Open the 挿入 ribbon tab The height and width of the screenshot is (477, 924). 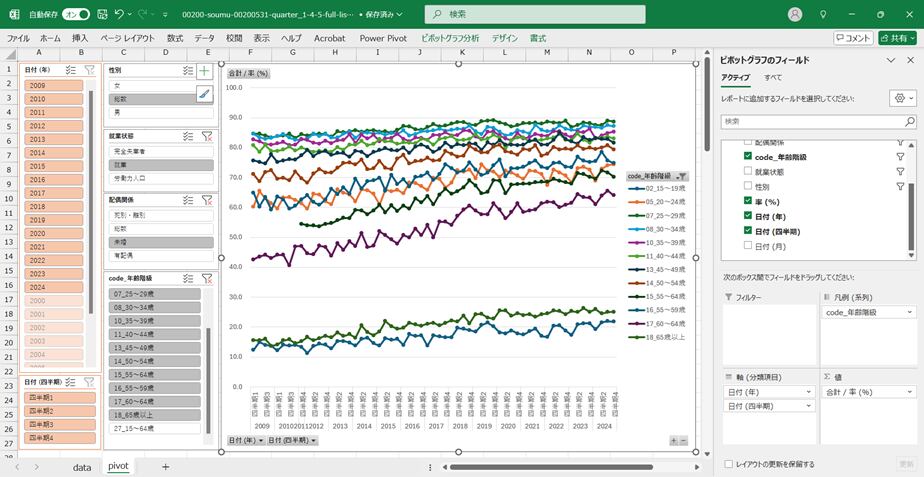[80, 38]
